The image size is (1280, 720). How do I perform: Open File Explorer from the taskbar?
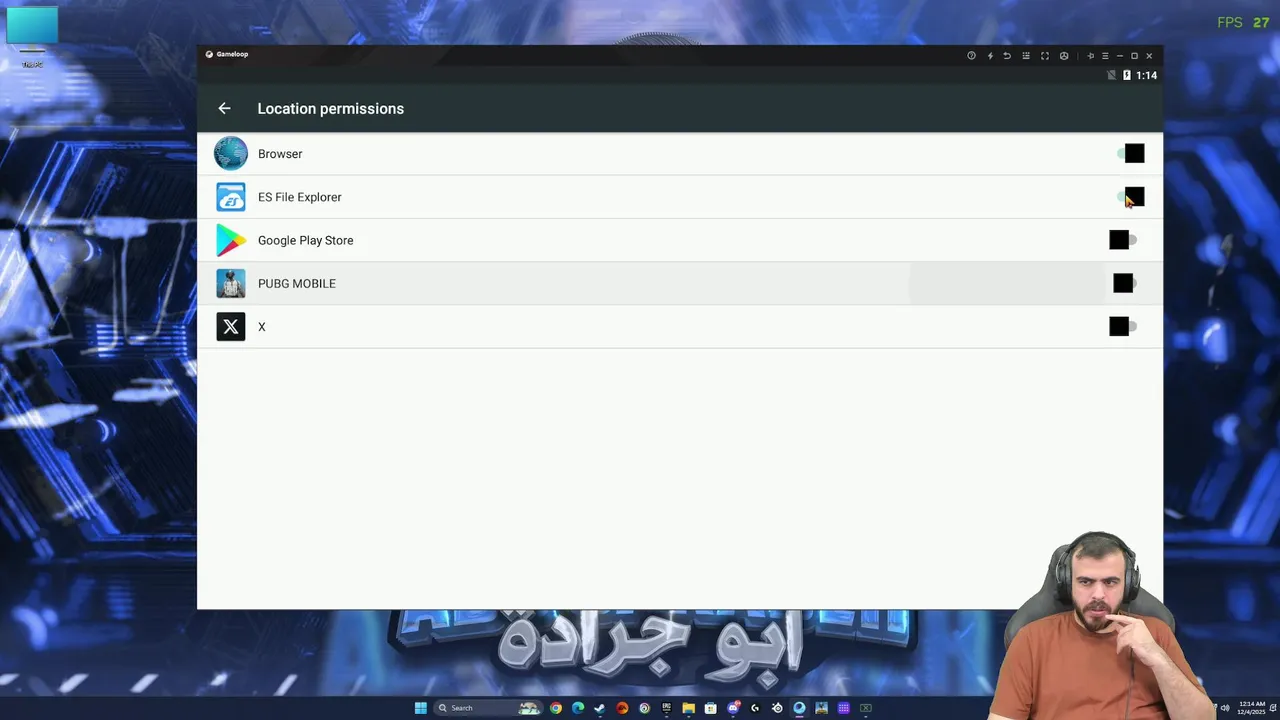click(688, 708)
